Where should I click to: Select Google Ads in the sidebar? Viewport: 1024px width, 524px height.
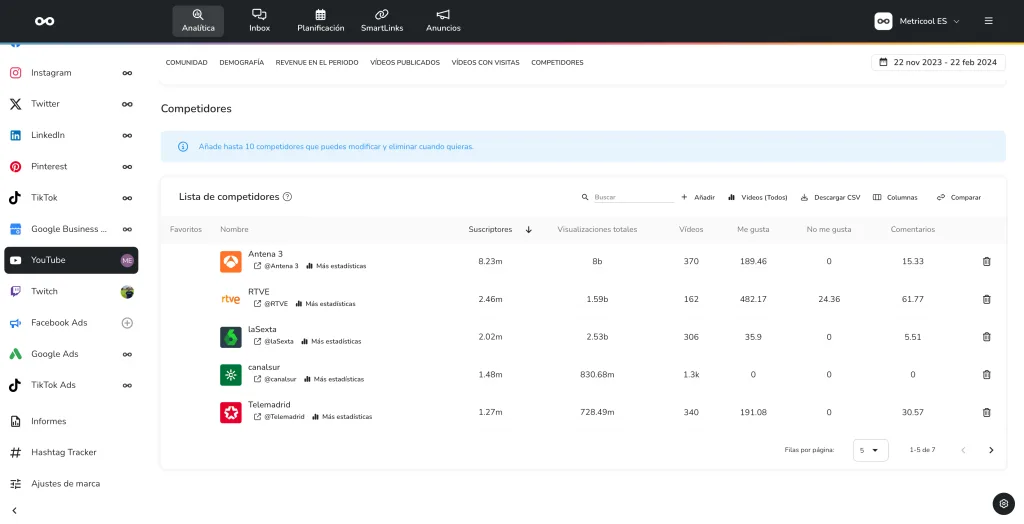point(71,354)
